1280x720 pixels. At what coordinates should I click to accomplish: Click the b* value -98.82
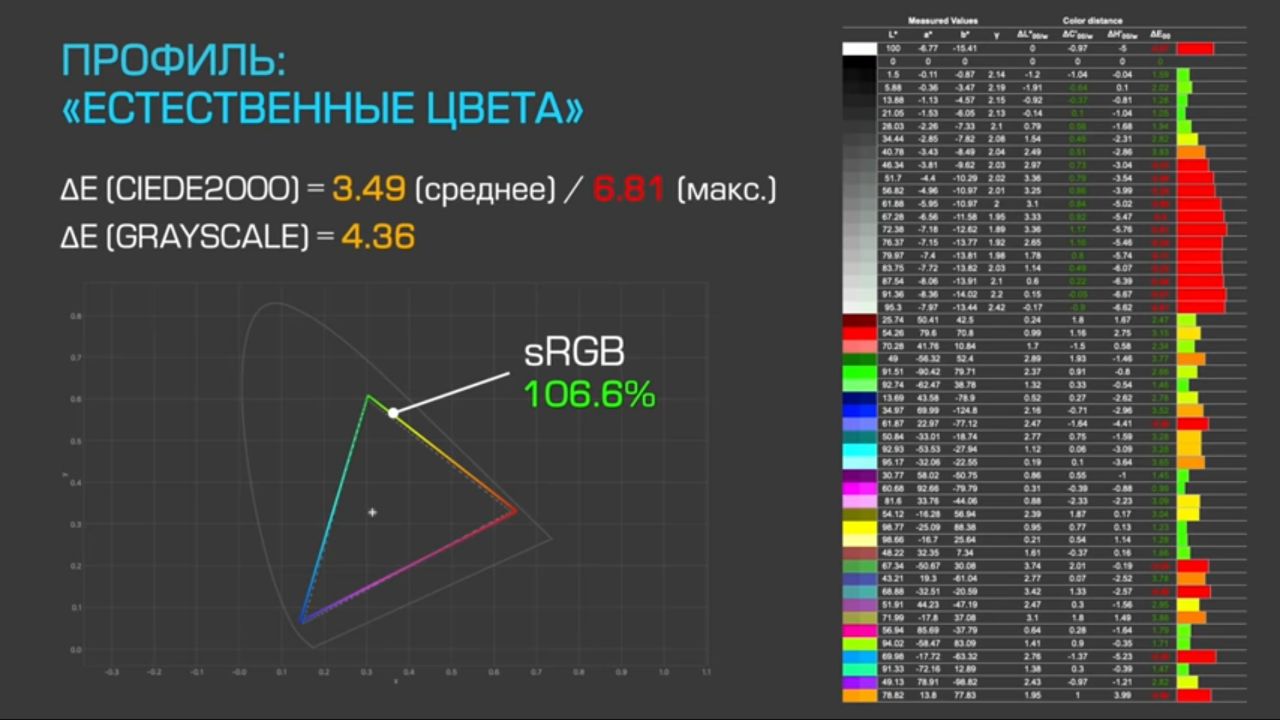(964, 681)
